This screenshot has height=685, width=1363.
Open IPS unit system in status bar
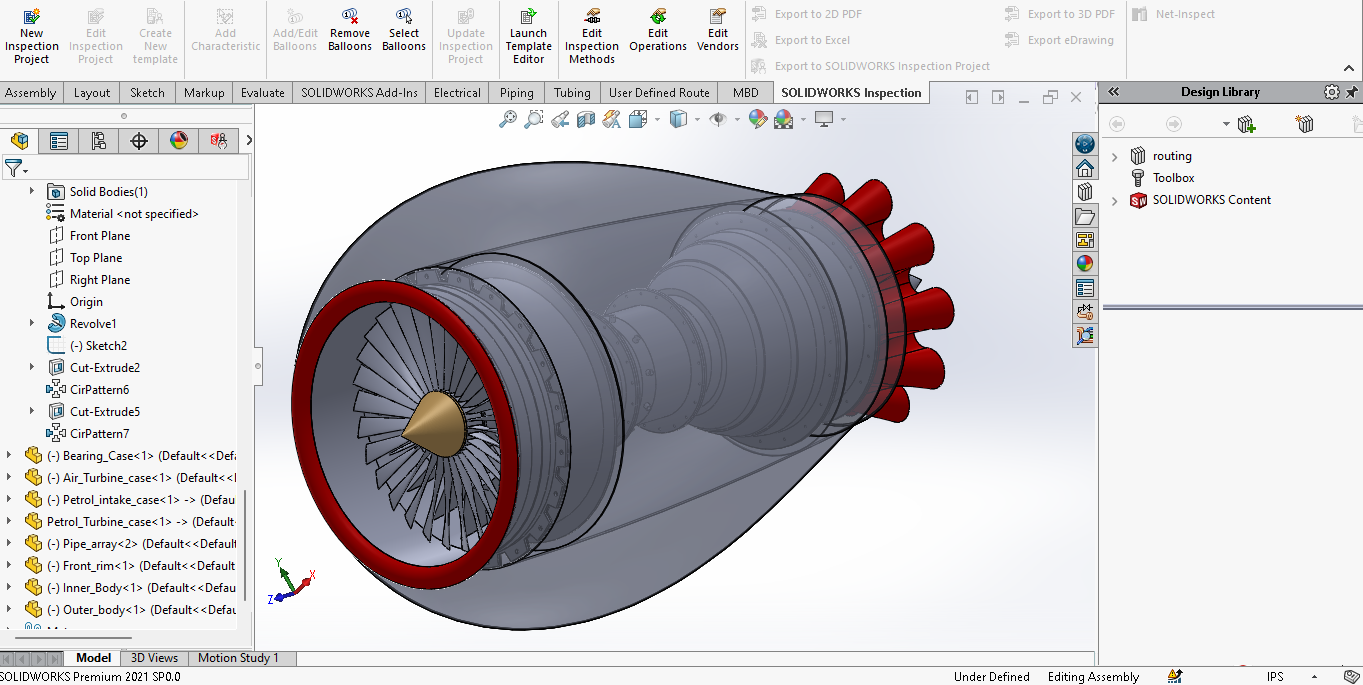(x=1275, y=677)
